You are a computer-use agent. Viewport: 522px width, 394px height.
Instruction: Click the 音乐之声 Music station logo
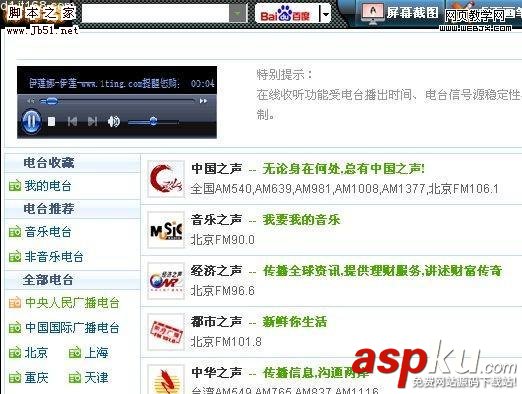166,230
